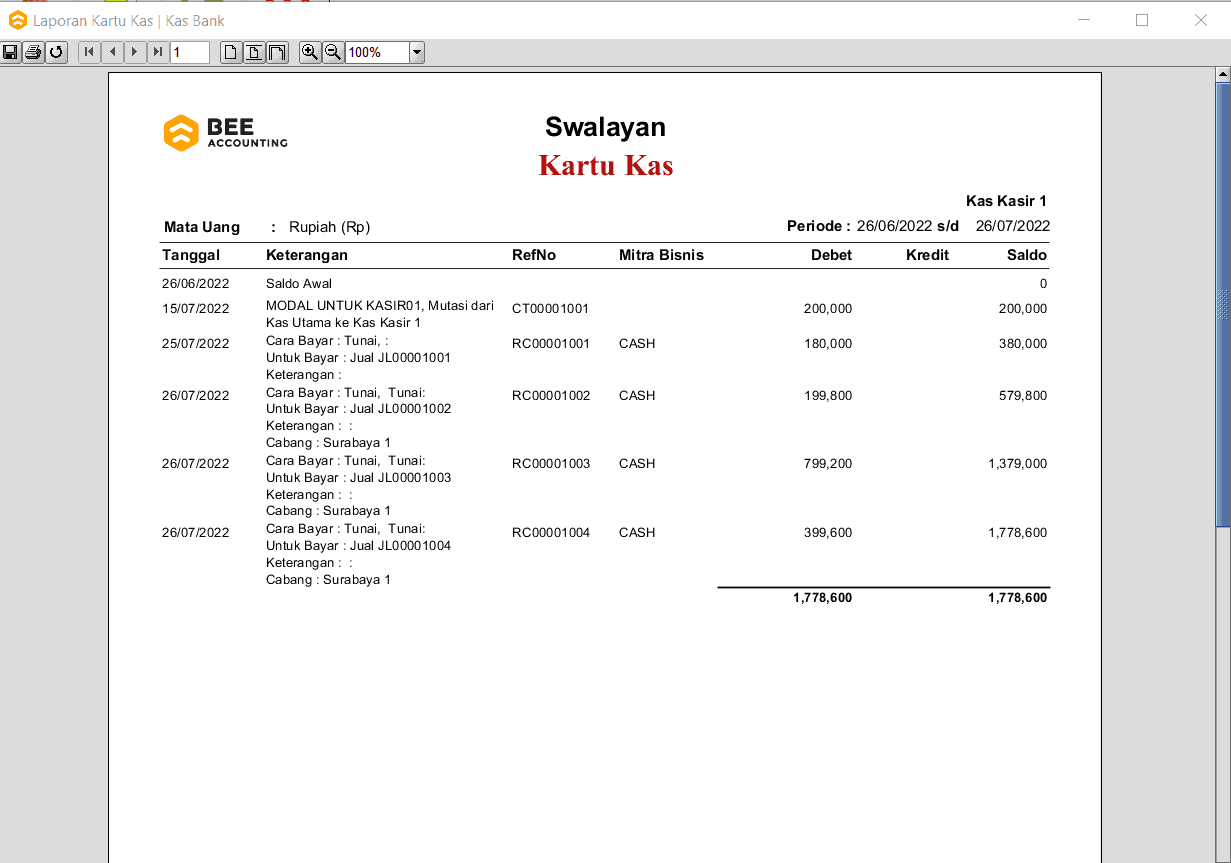Viewport: 1231px width, 863px height.
Task: Click the period end date 26/07/2022
Action: tap(1013, 226)
